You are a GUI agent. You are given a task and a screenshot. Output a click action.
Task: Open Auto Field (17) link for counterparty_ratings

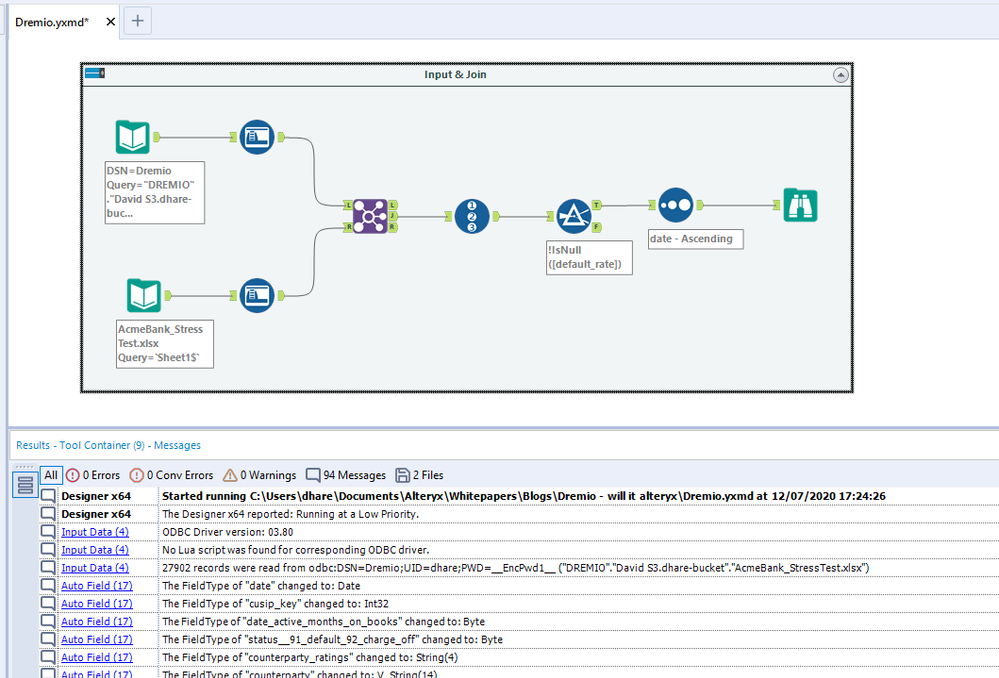(97, 657)
